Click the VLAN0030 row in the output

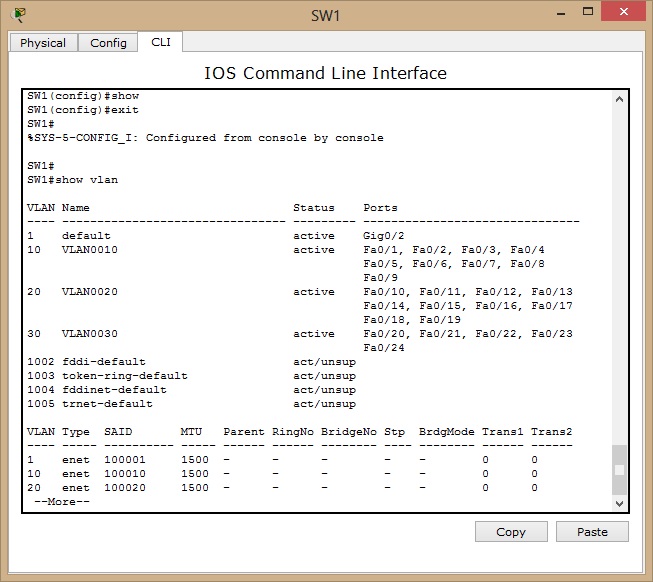[x=90, y=334]
